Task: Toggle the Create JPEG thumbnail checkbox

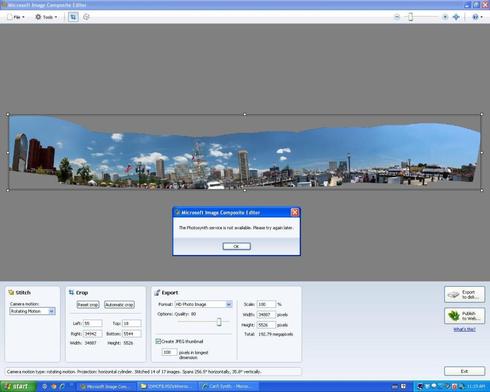Action: coord(158,341)
